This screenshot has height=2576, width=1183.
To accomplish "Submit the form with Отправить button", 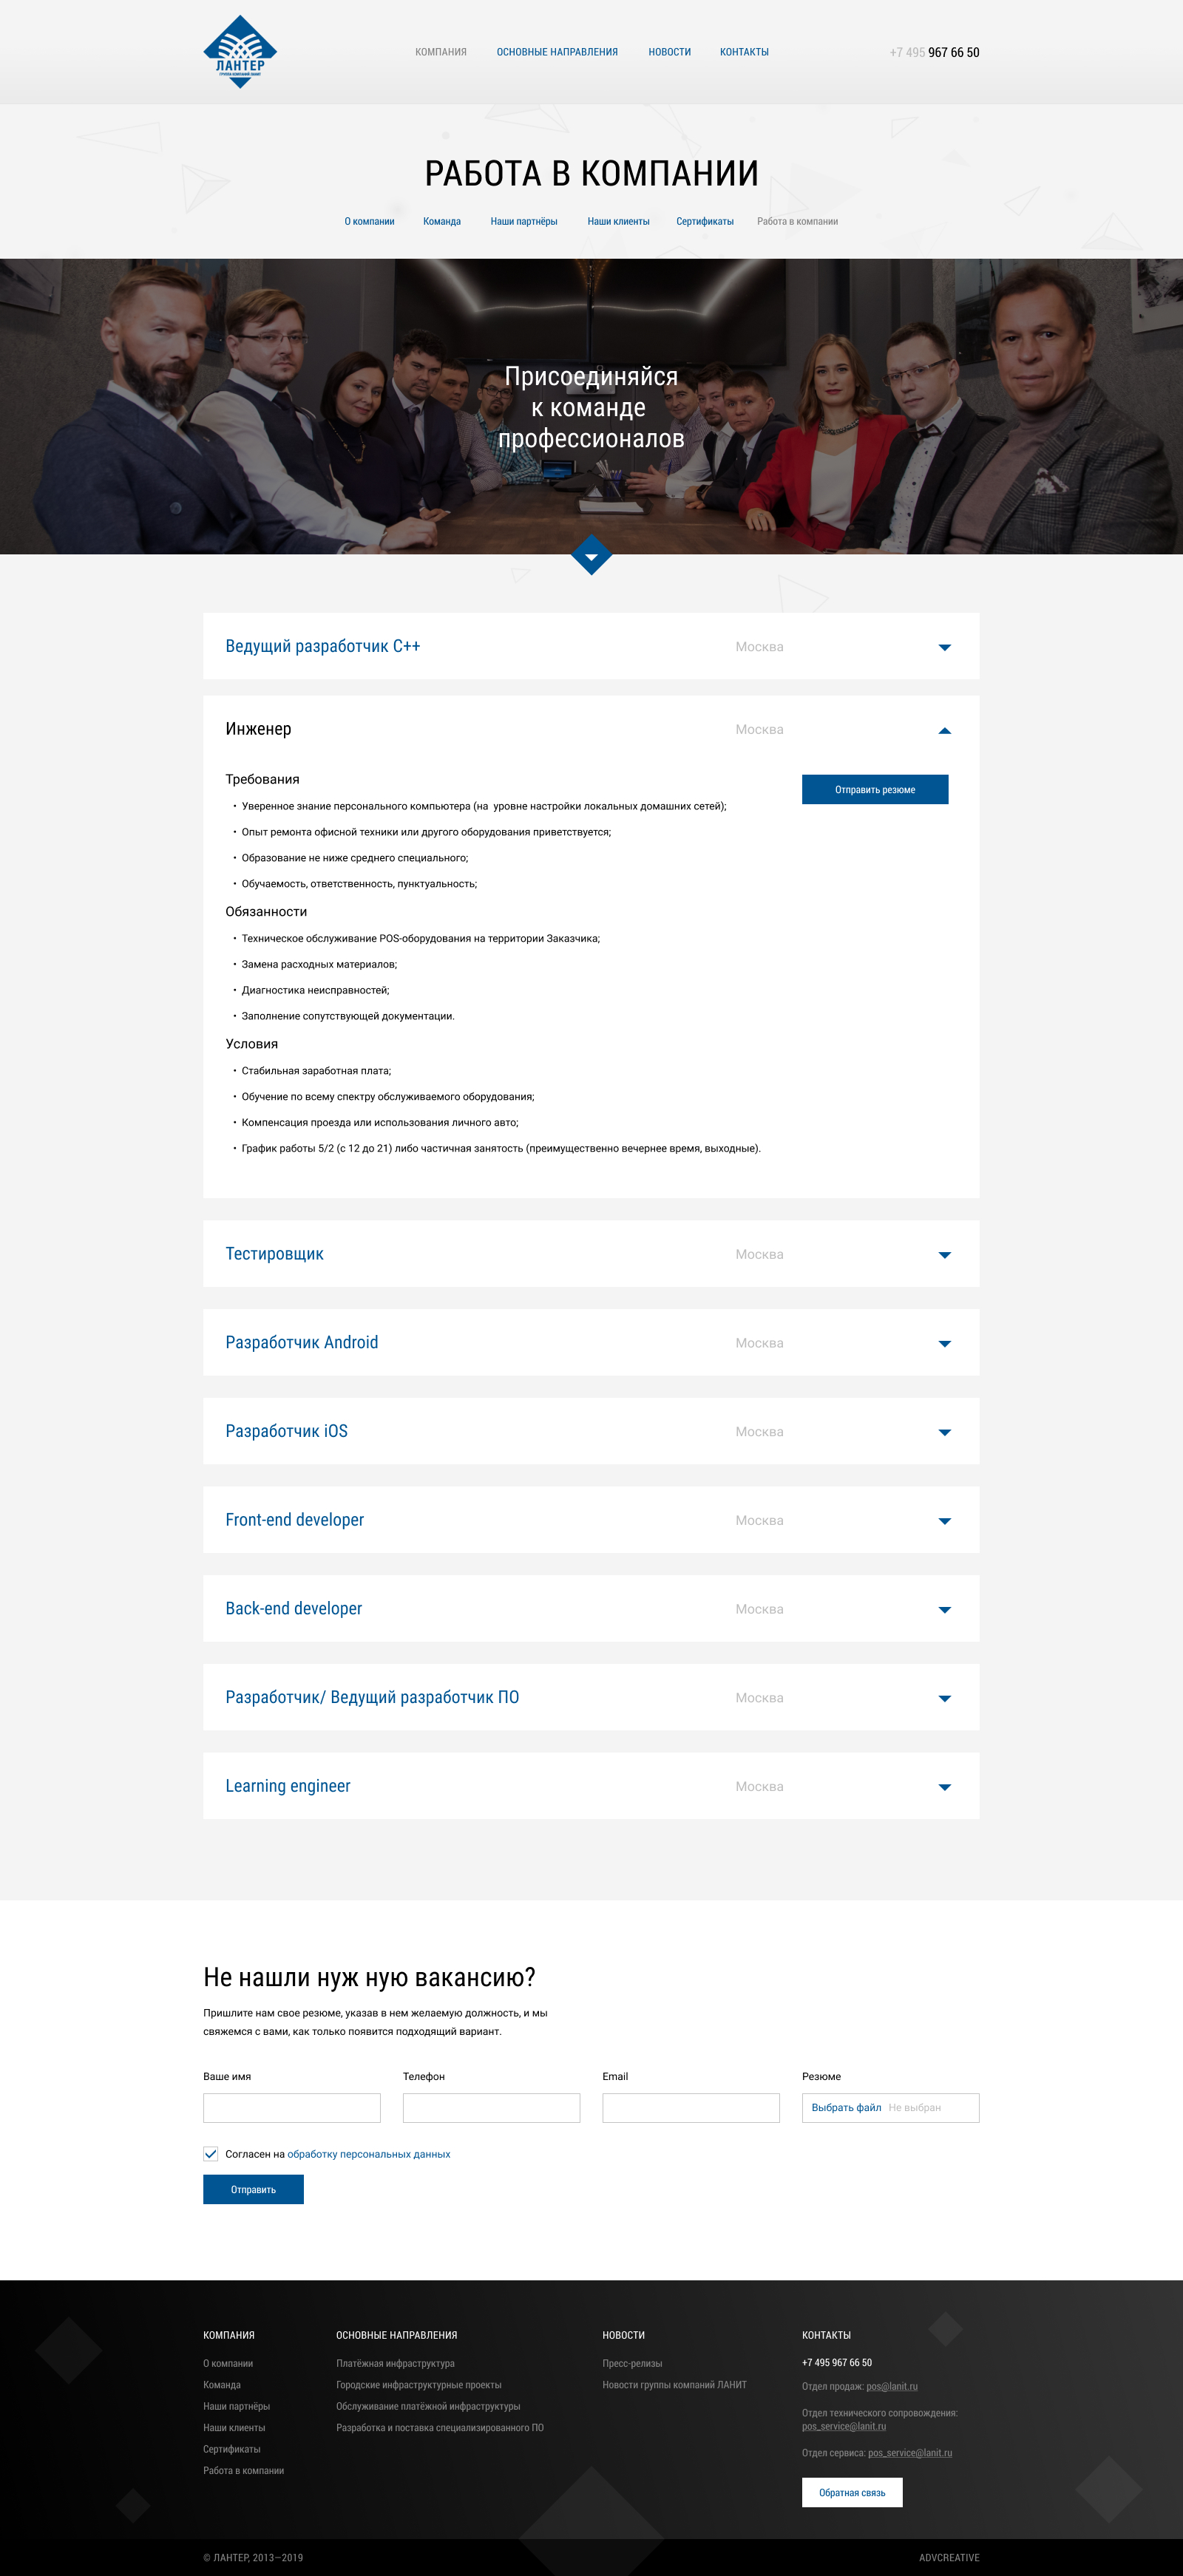I will click(253, 2190).
